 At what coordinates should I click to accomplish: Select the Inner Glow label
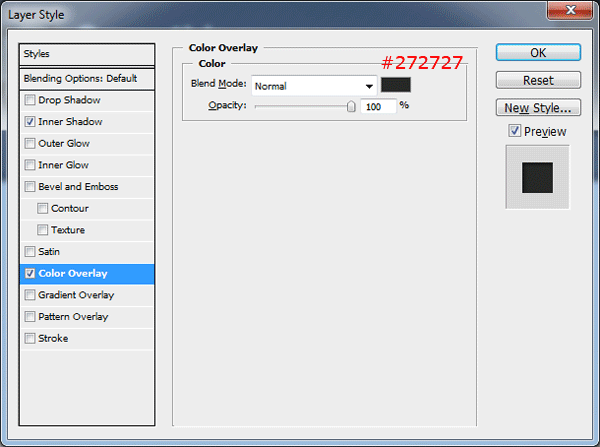point(64,165)
